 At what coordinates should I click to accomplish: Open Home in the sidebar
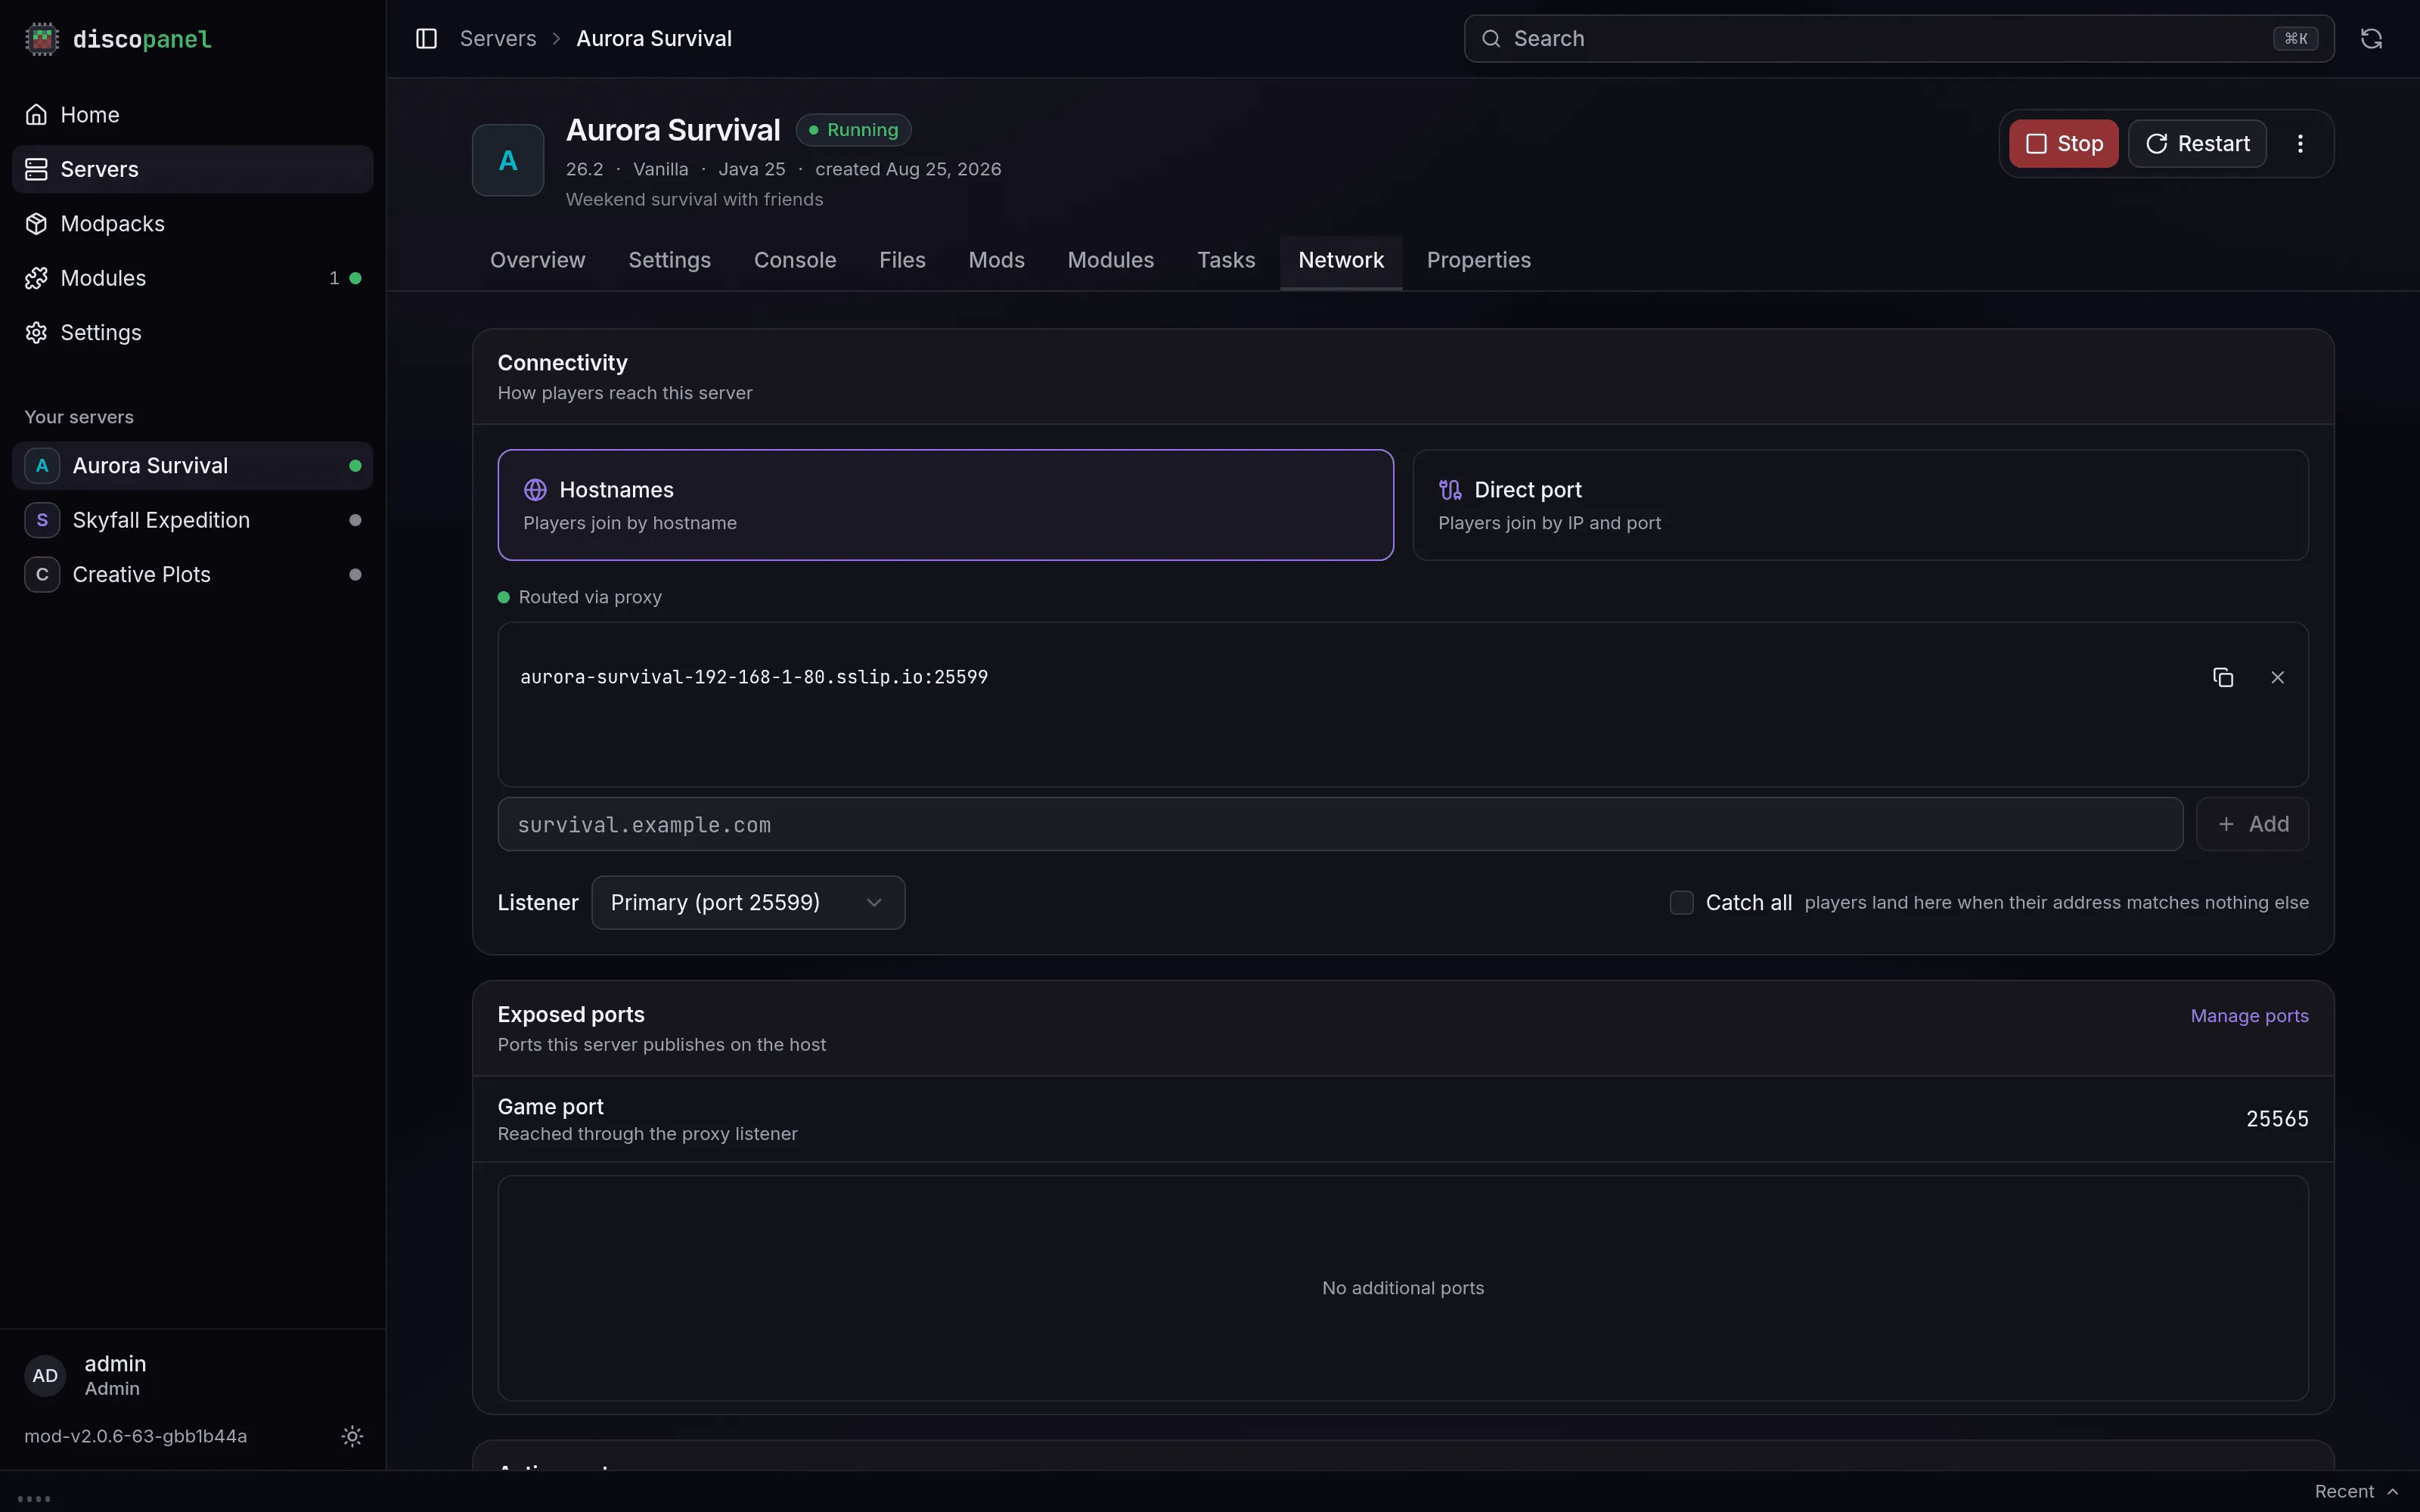tap(192, 115)
